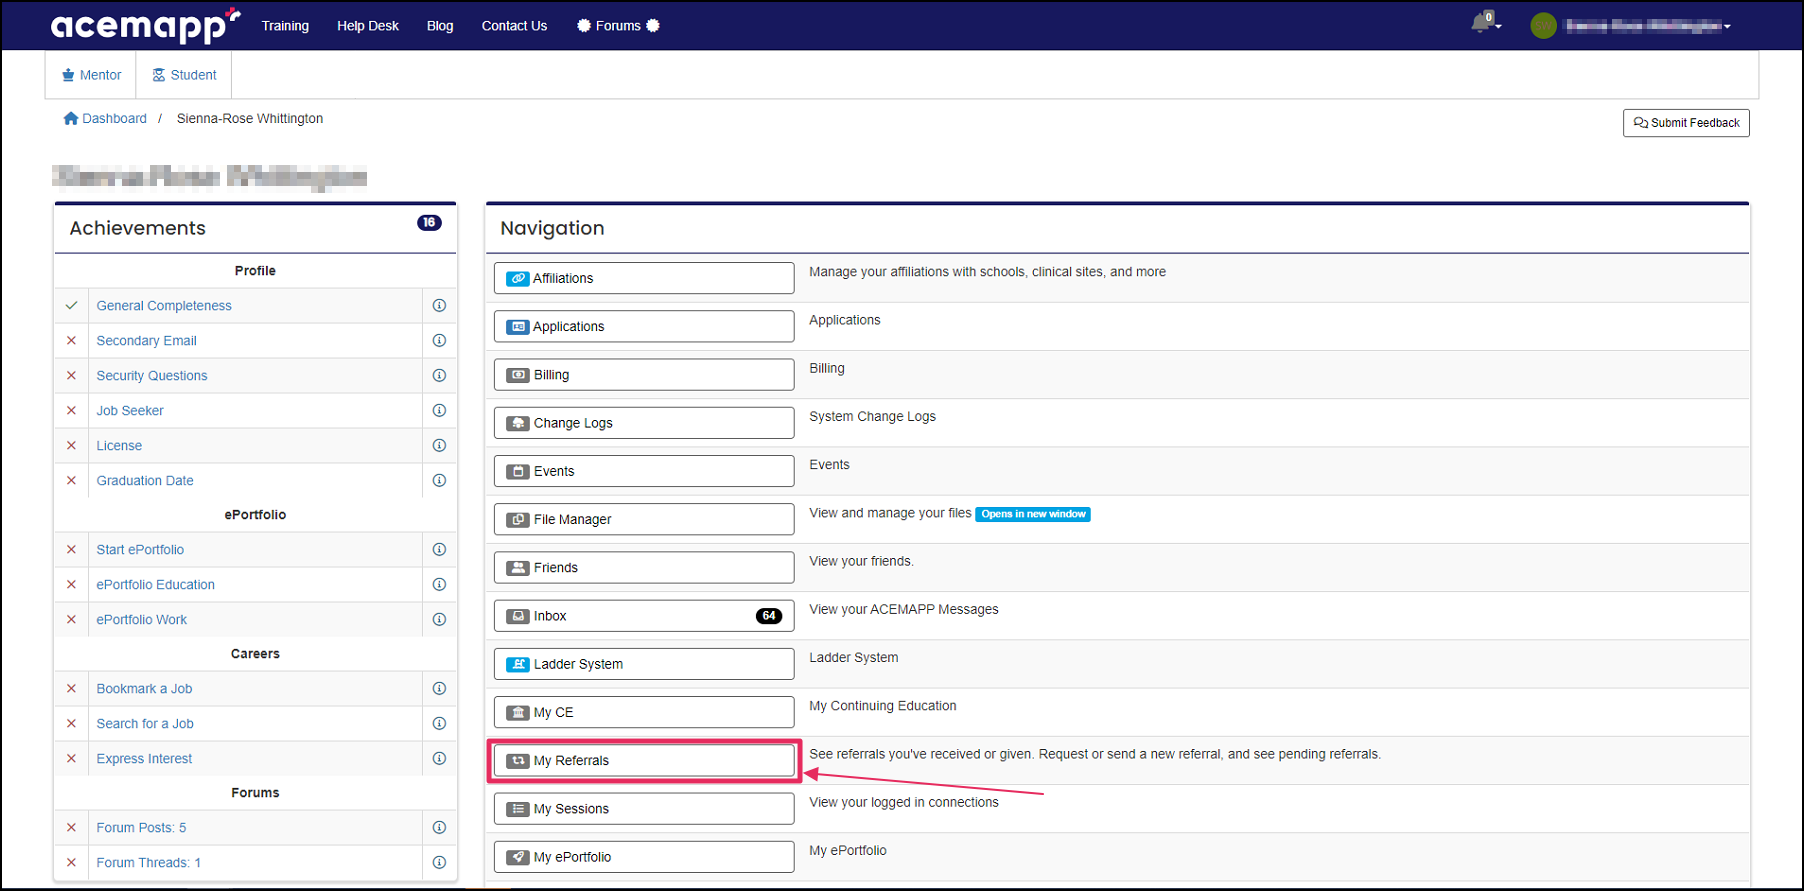Click info icon for Security Questions
1804x891 pixels.
point(439,376)
